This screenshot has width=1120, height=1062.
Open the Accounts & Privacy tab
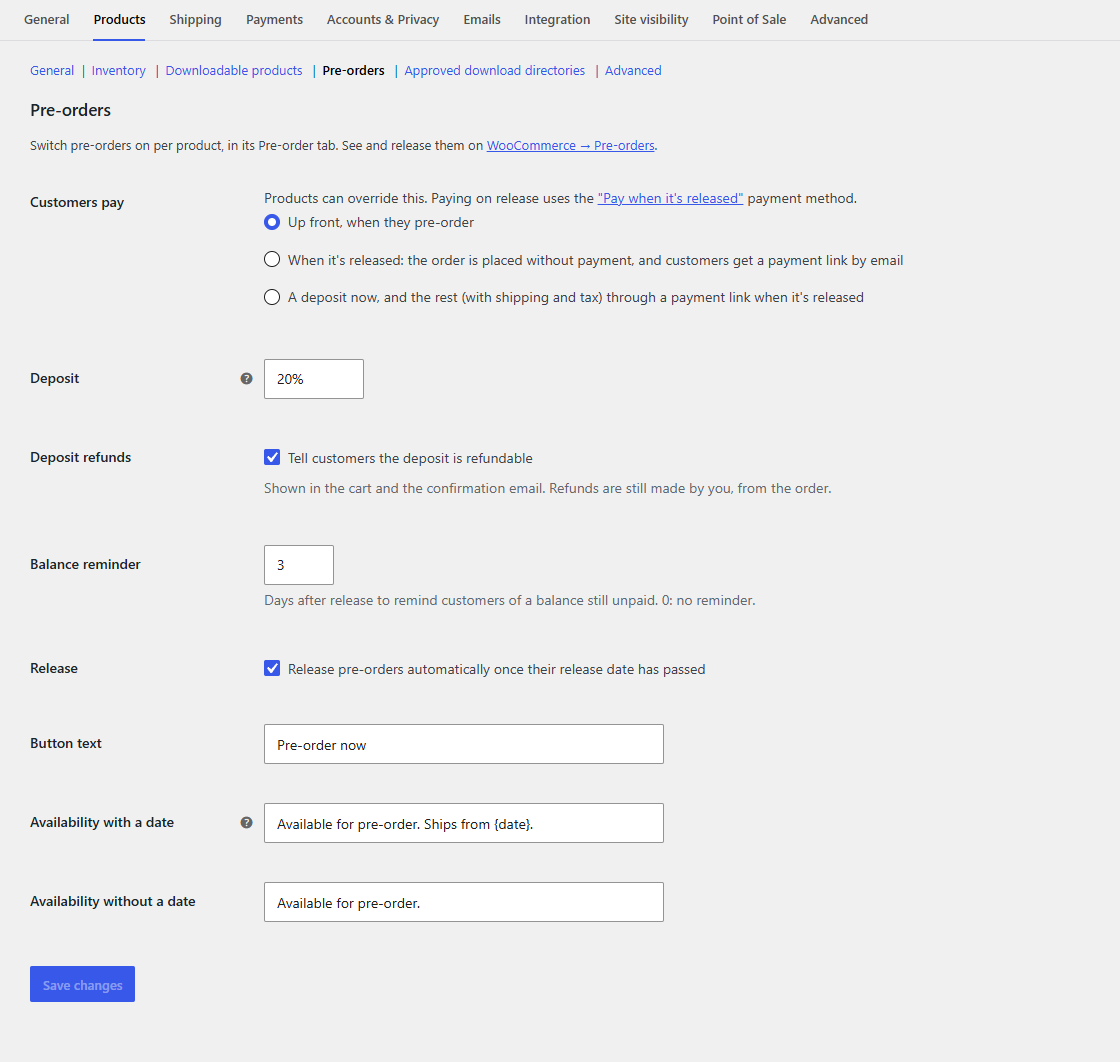[383, 19]
